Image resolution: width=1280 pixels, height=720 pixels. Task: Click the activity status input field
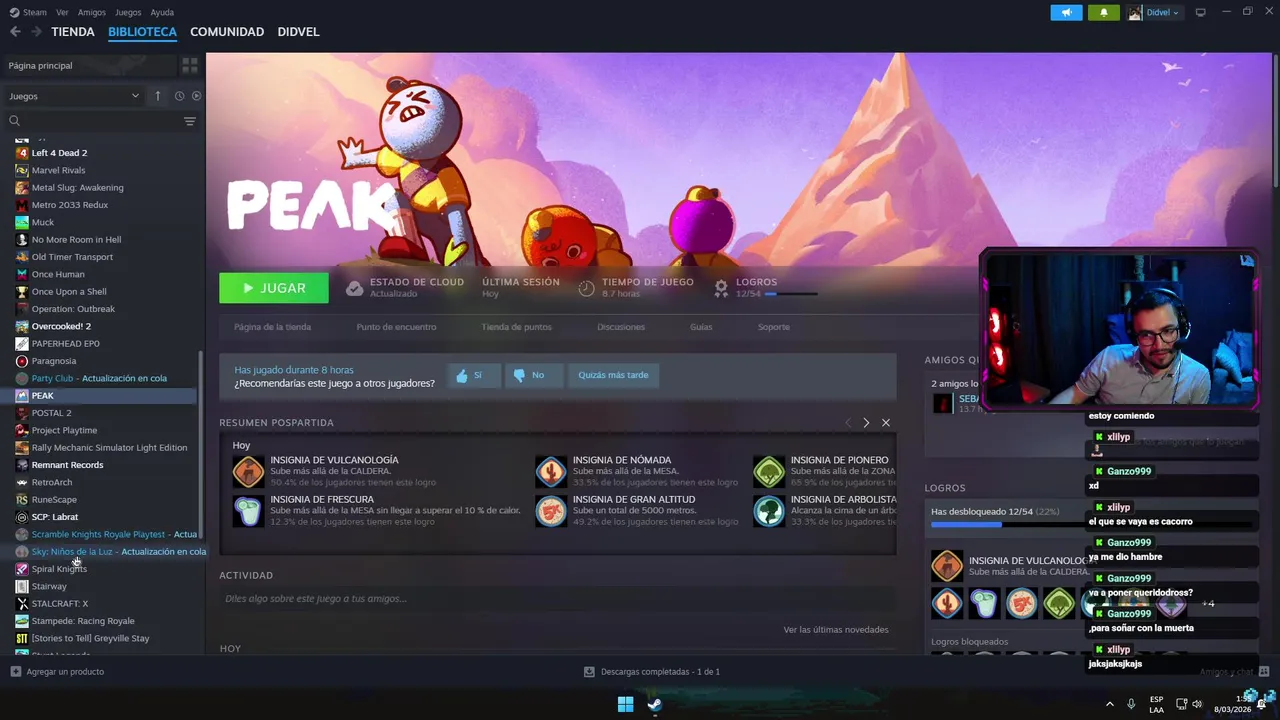tap(557, 599)
